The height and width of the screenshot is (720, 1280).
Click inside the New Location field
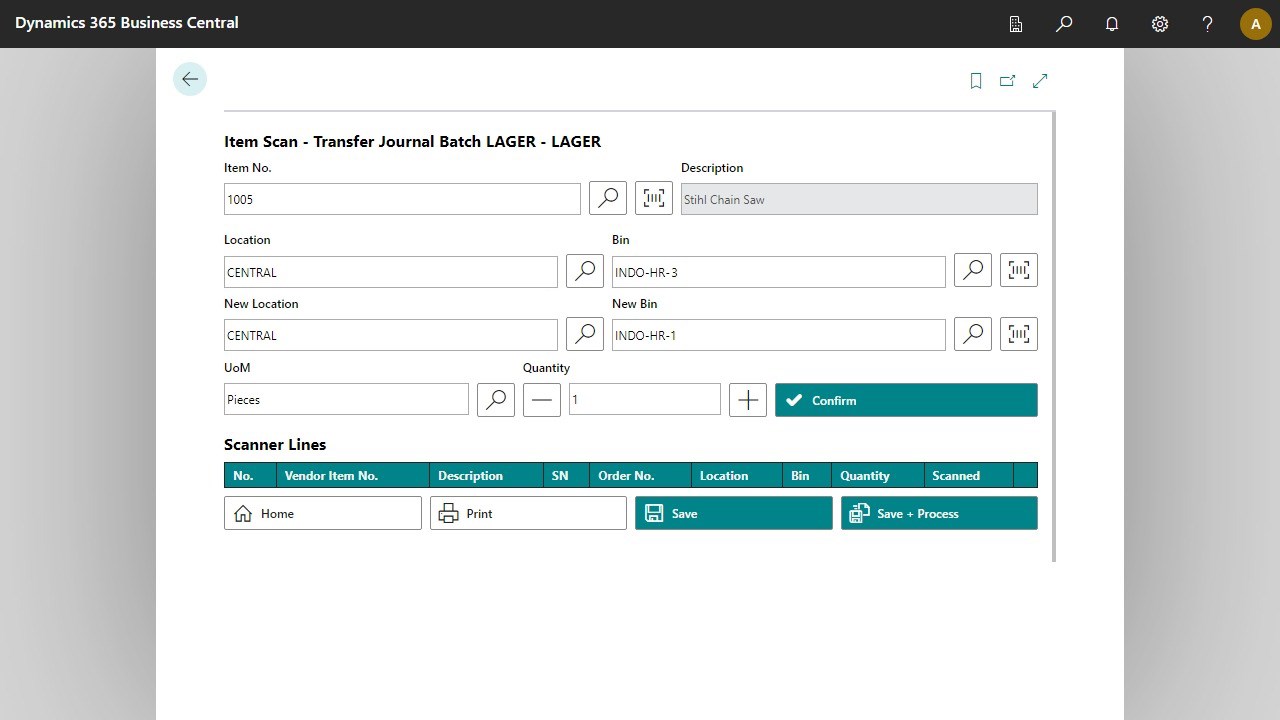(390, 334)
